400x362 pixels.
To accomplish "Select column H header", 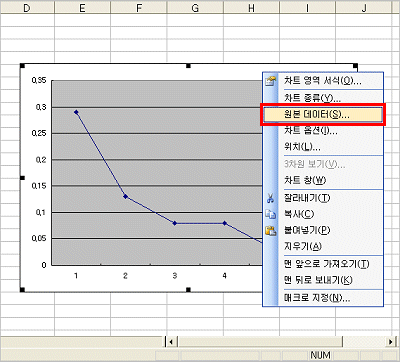I will [x=252, y=7].
